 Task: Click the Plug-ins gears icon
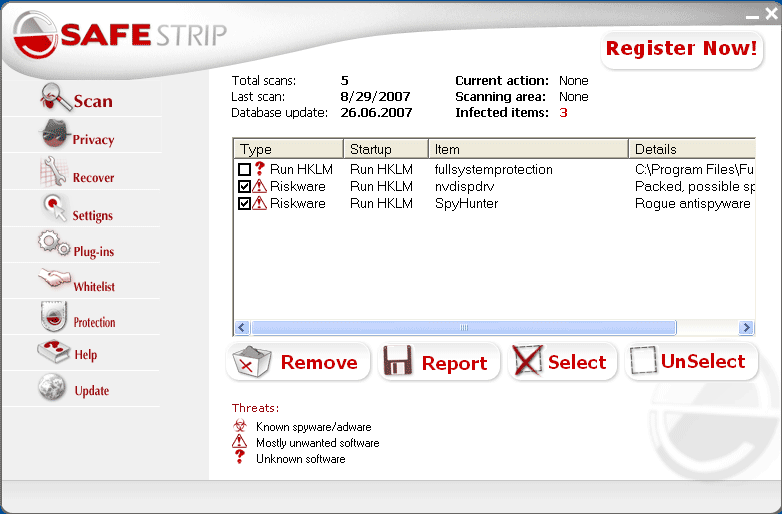click(x=54, y=243)
